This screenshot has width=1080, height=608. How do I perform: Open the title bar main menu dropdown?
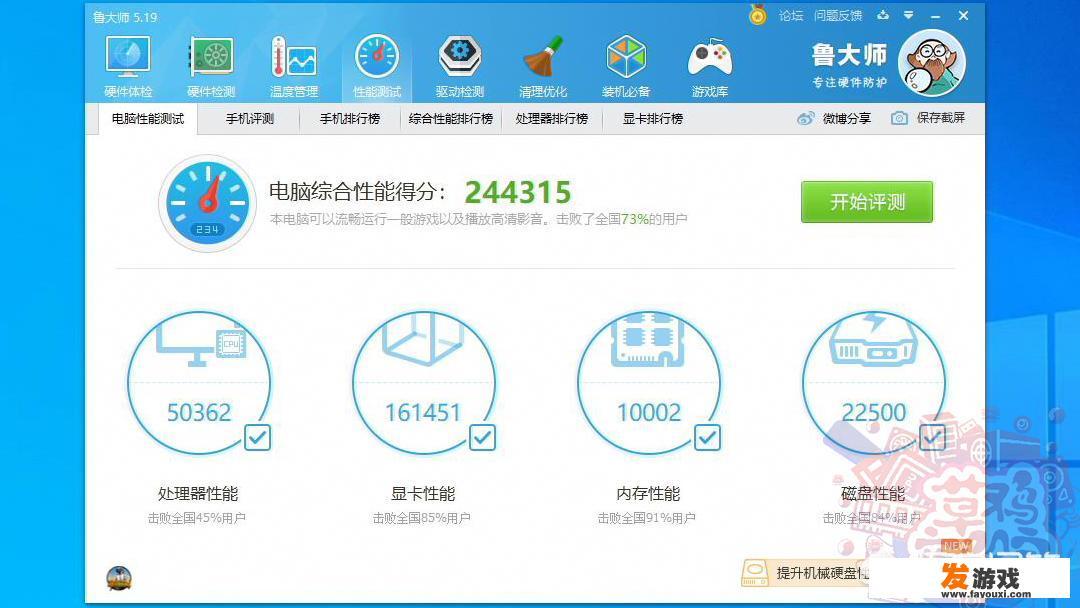click(908, 14)
